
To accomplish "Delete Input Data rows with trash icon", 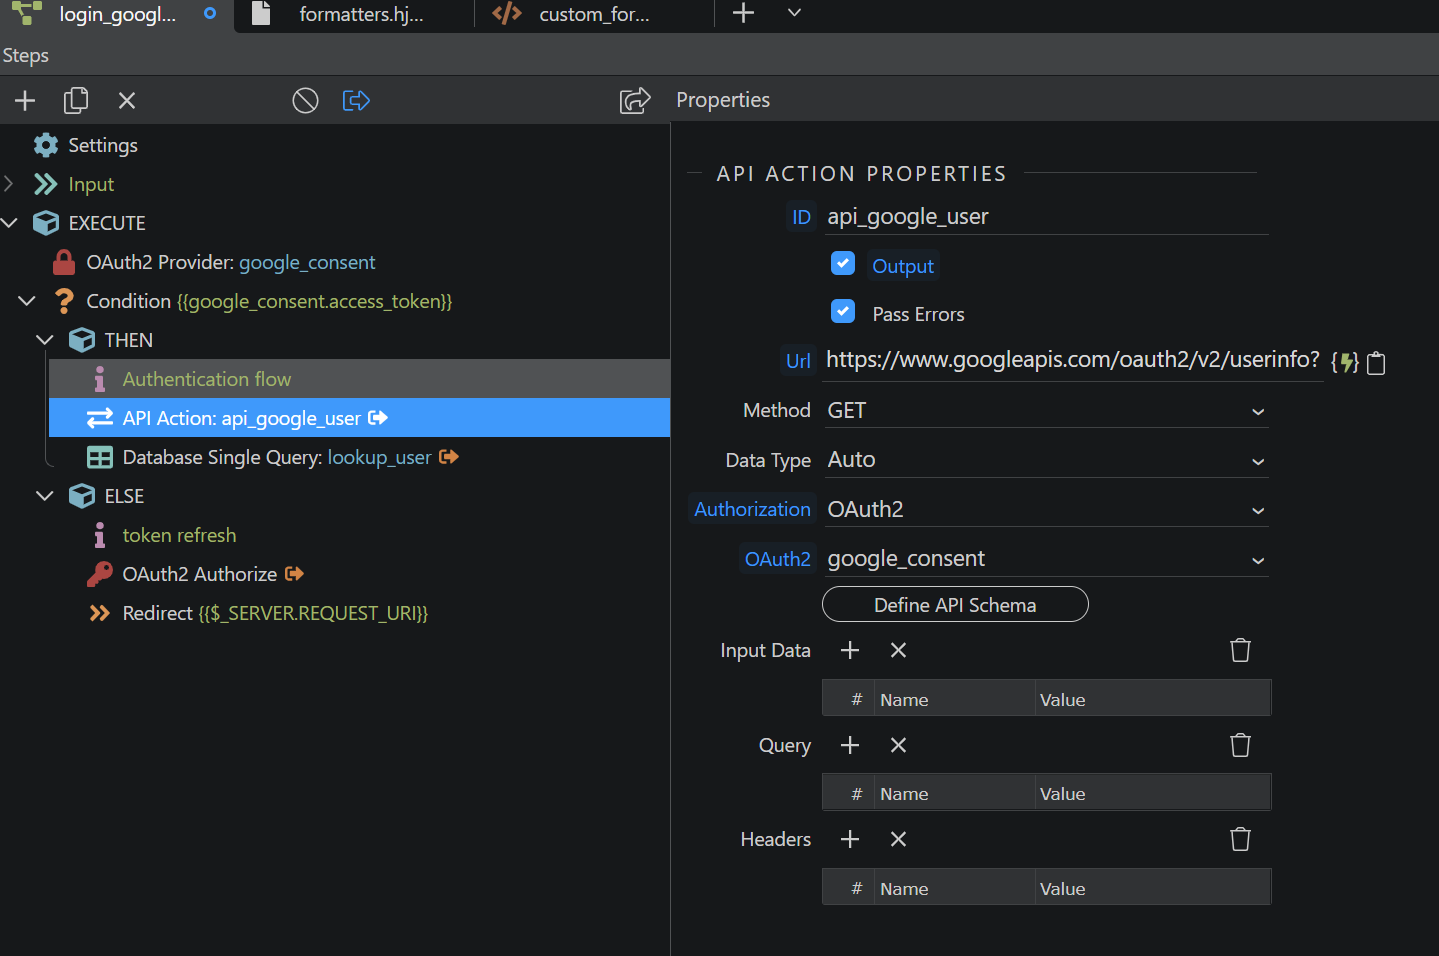I will [x=1240, y=651].
